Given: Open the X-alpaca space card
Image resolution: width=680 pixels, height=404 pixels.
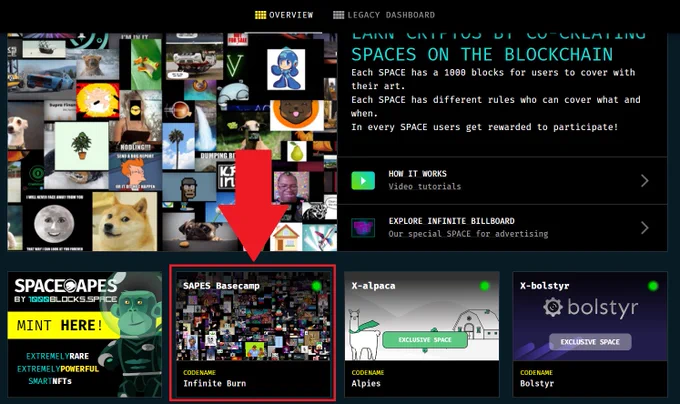Looking at the screenshot, I should click(422, 334).
